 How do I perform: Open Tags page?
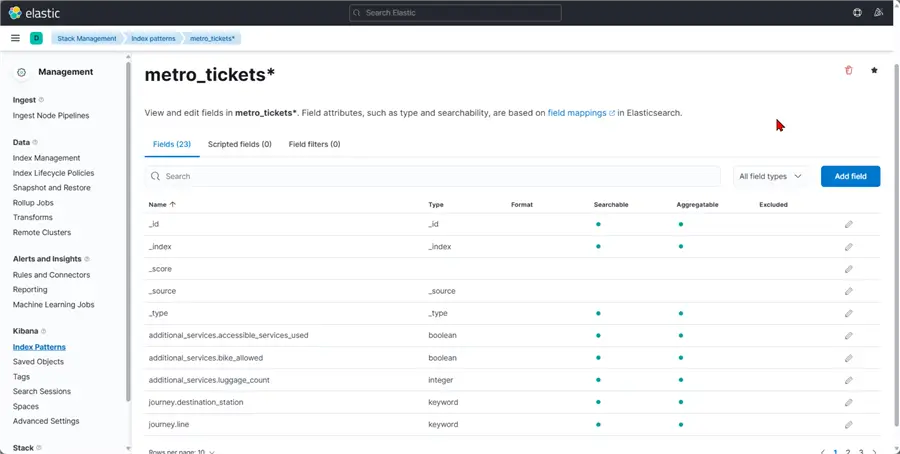point(21,377)
